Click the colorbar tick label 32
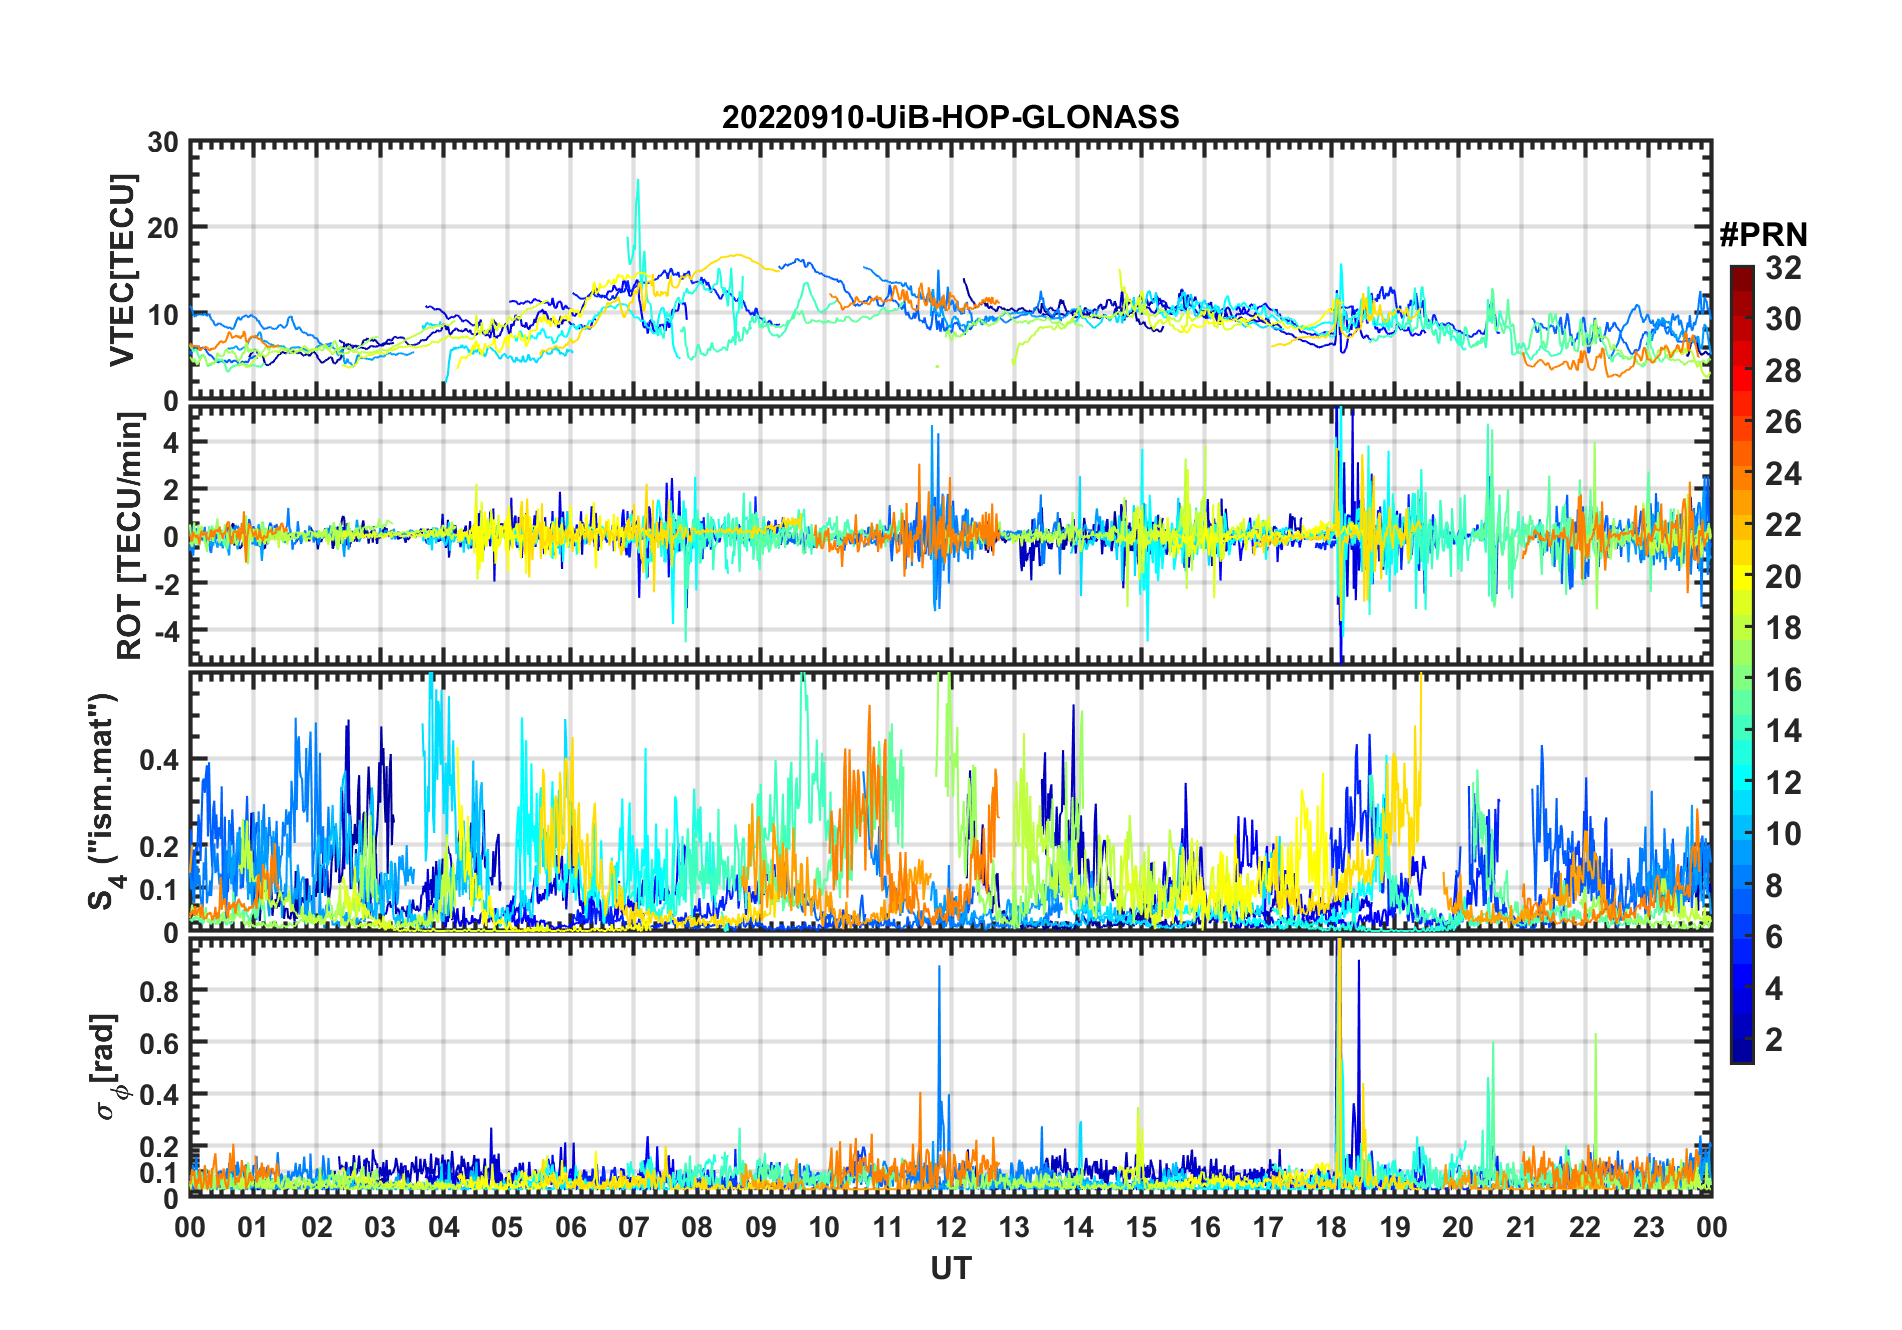This screenshot has height=1330, width=1902. (x=1783, y=268)
